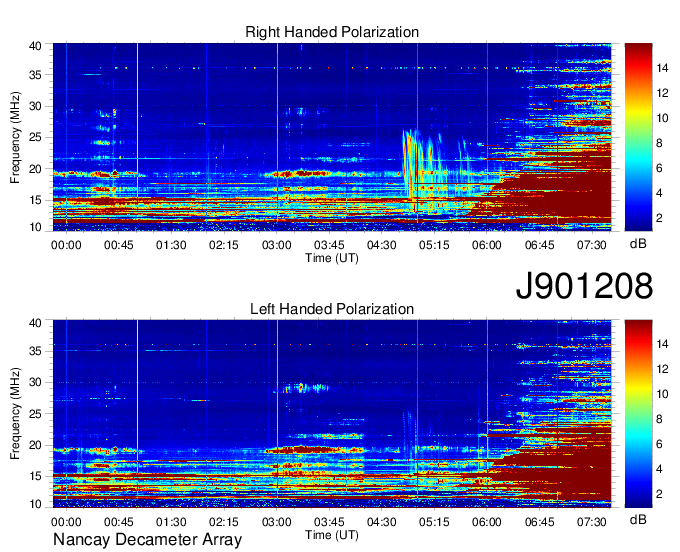Viewport: 680px width, 552px height.
Task: Click 02:15 tick on left-handed time axis
Action: point(224,522)
